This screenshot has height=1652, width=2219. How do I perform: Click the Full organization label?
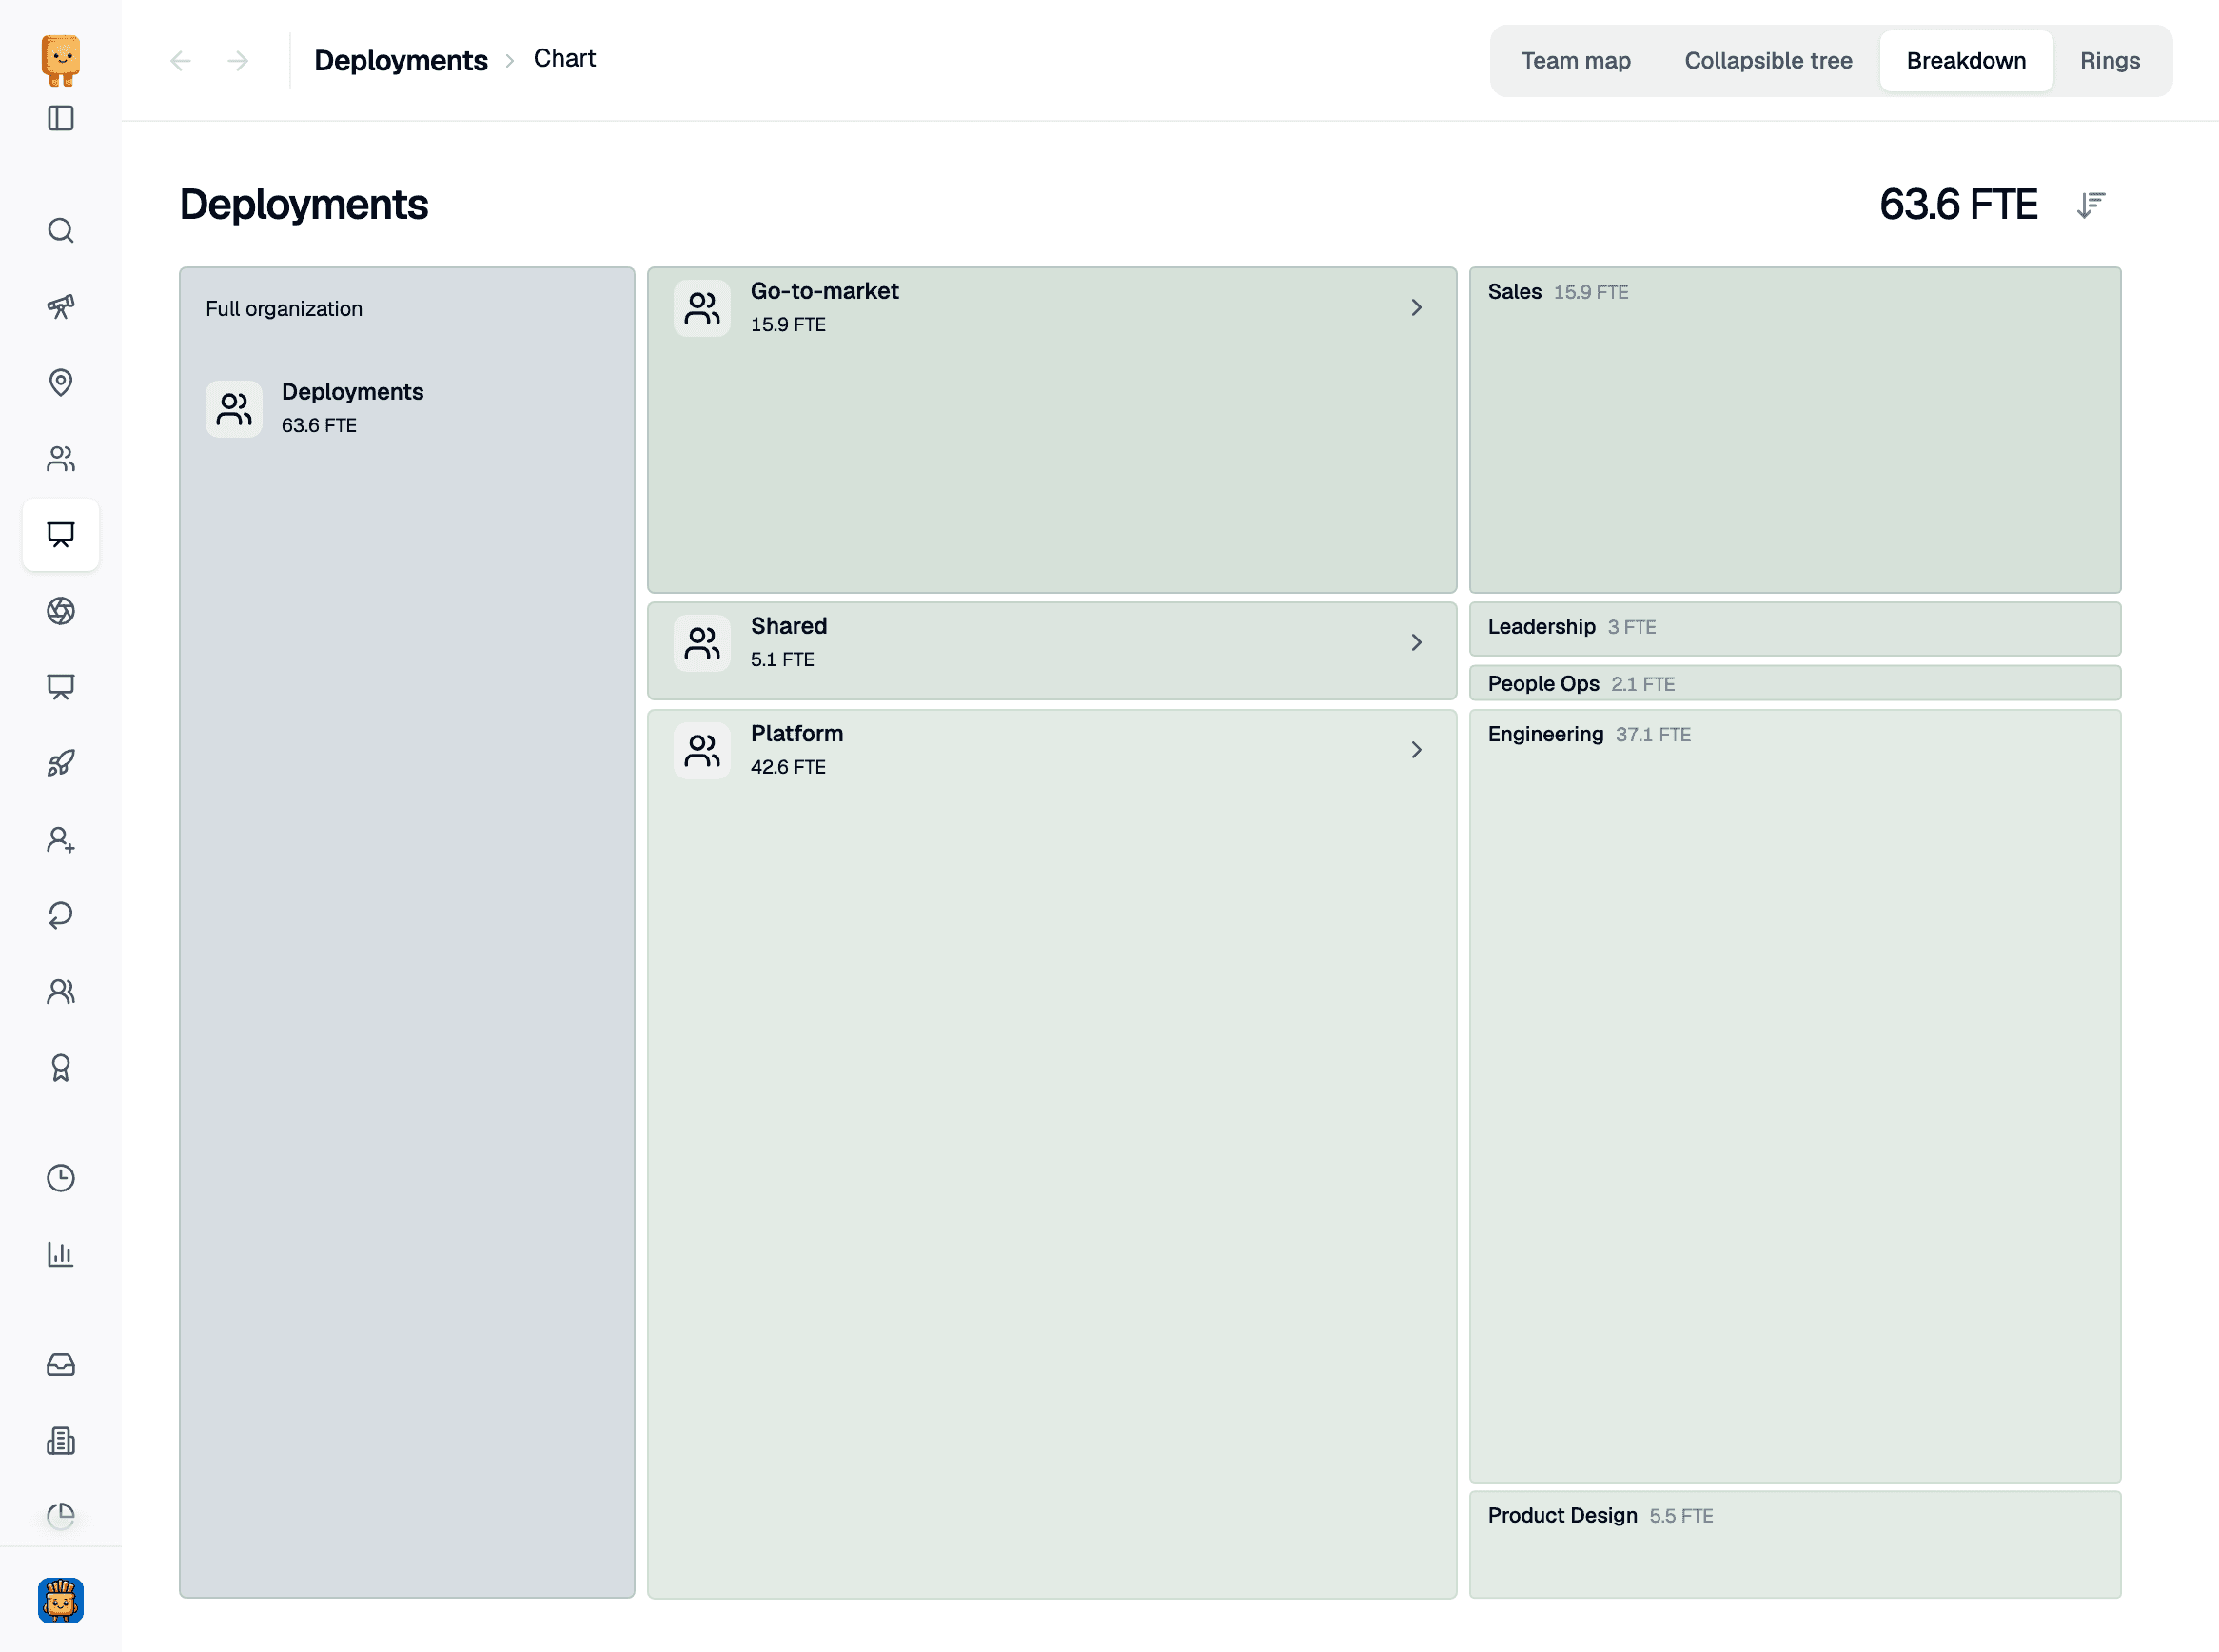284,309
